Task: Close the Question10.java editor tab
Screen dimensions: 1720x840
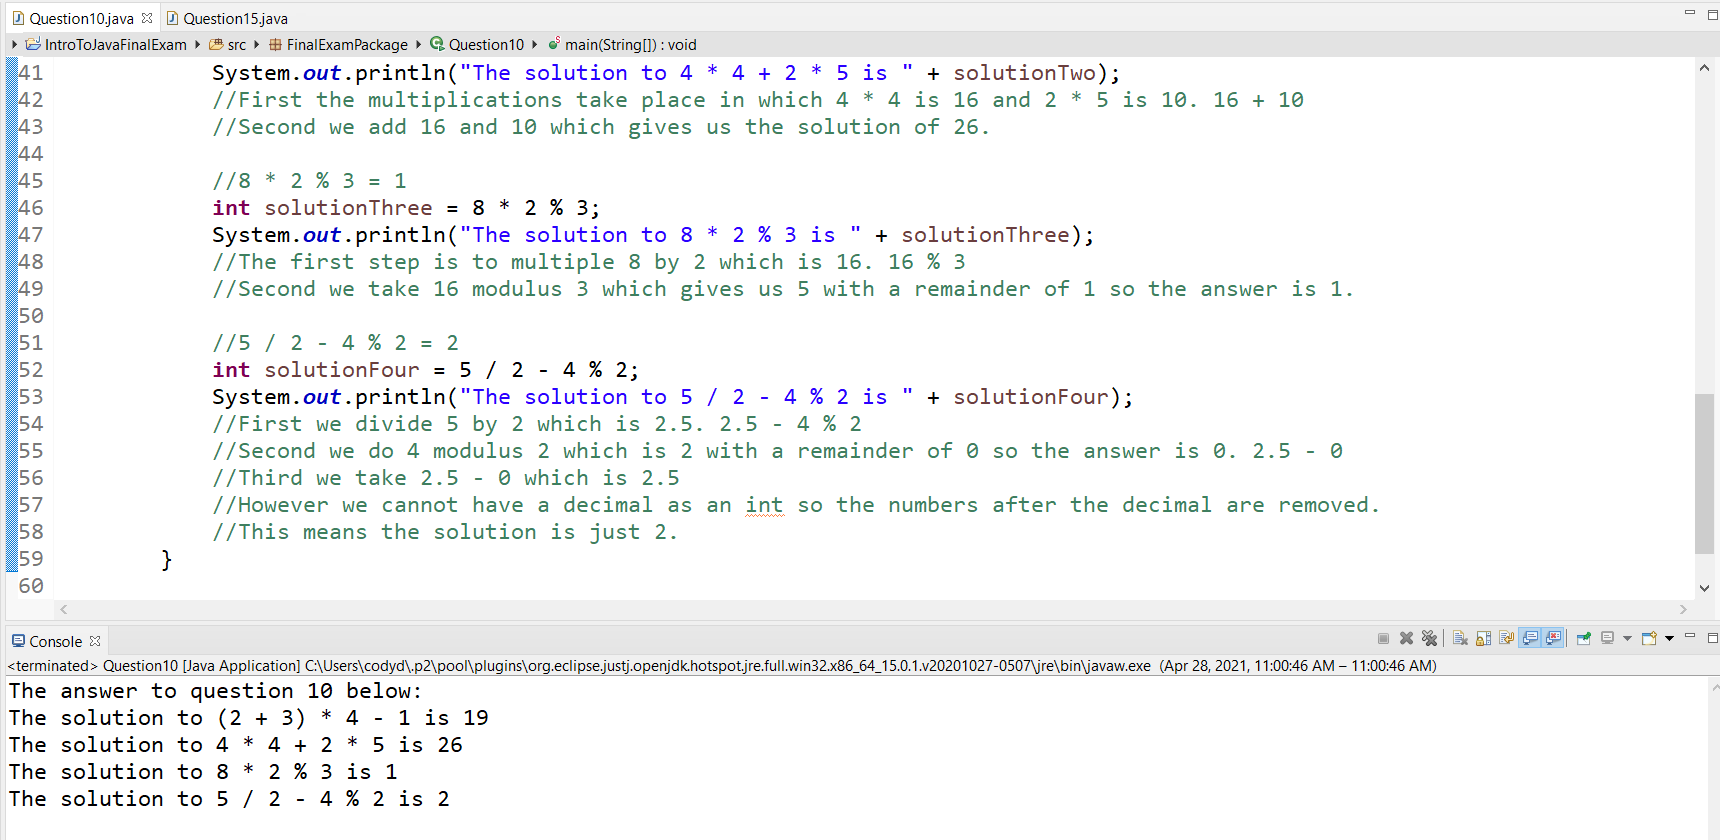Action: pyautogui.click(x=147, y=18)
